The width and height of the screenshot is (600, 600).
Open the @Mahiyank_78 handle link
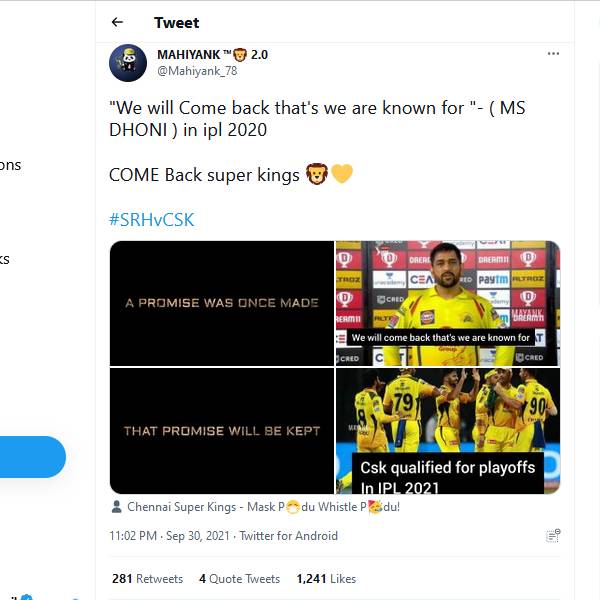tap(197, 71)
